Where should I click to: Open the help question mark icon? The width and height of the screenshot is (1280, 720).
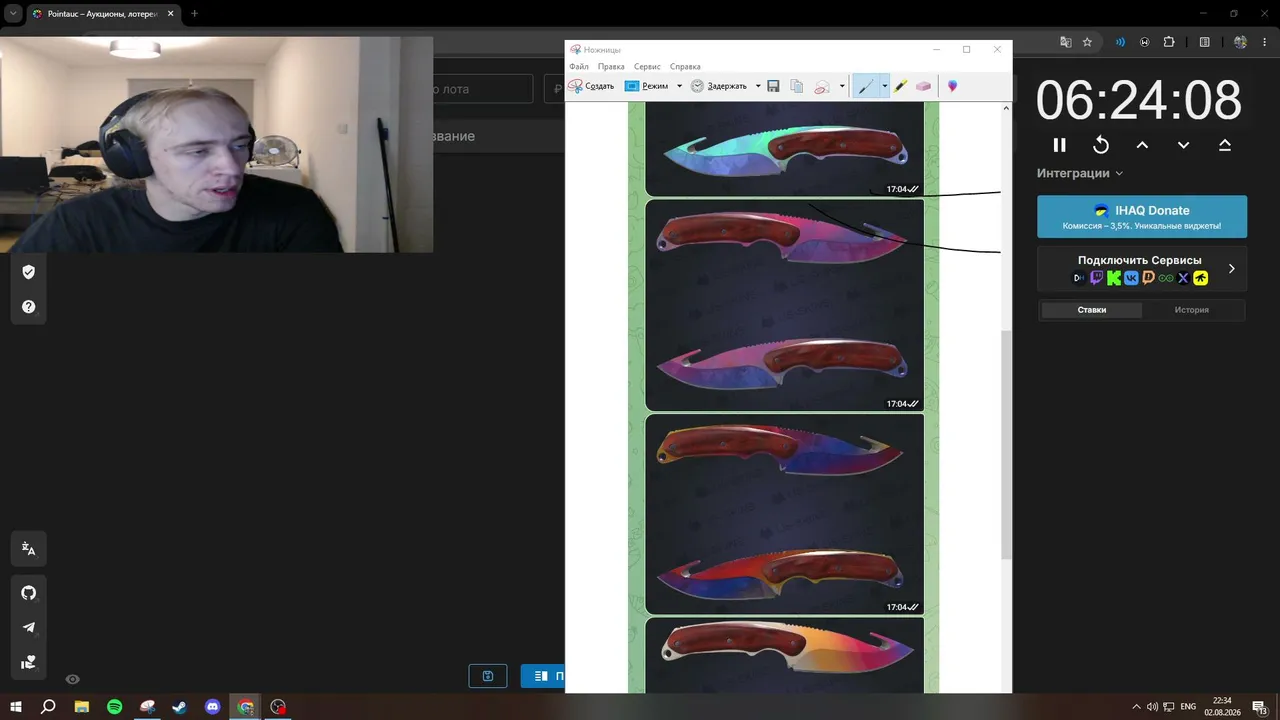pos(28,307)
